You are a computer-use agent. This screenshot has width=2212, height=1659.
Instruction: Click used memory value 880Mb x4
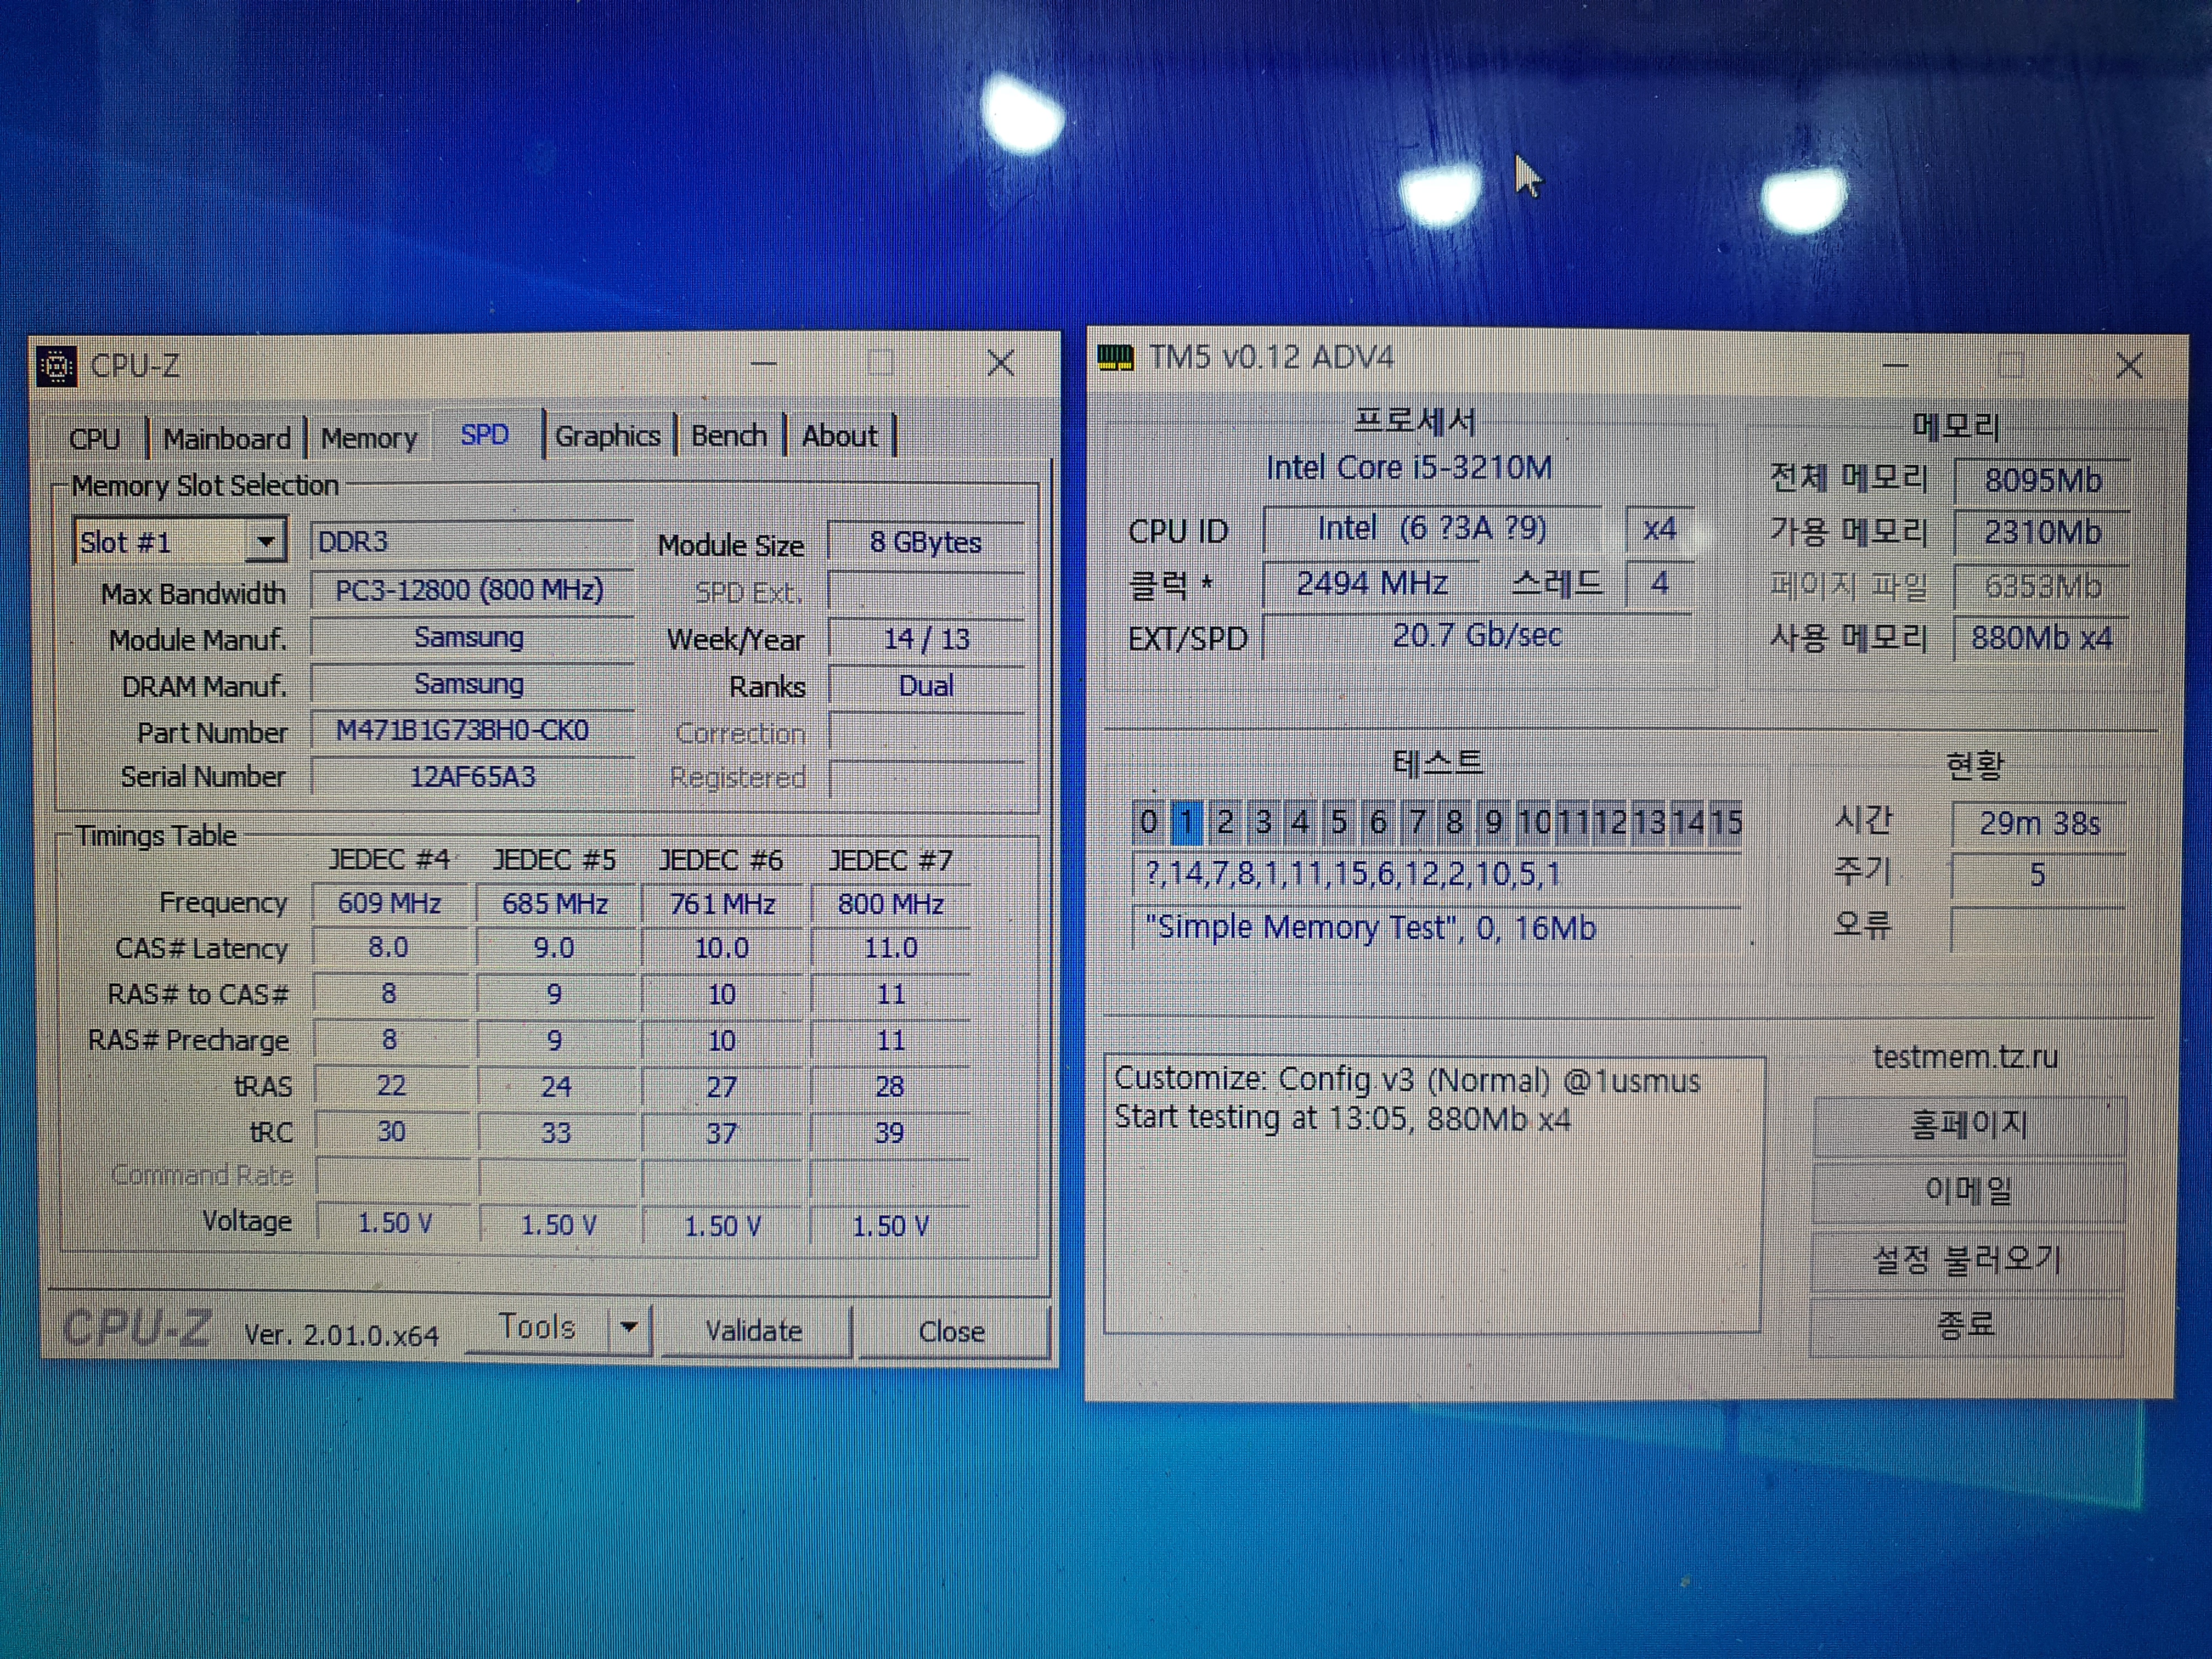click(2042, 638)
